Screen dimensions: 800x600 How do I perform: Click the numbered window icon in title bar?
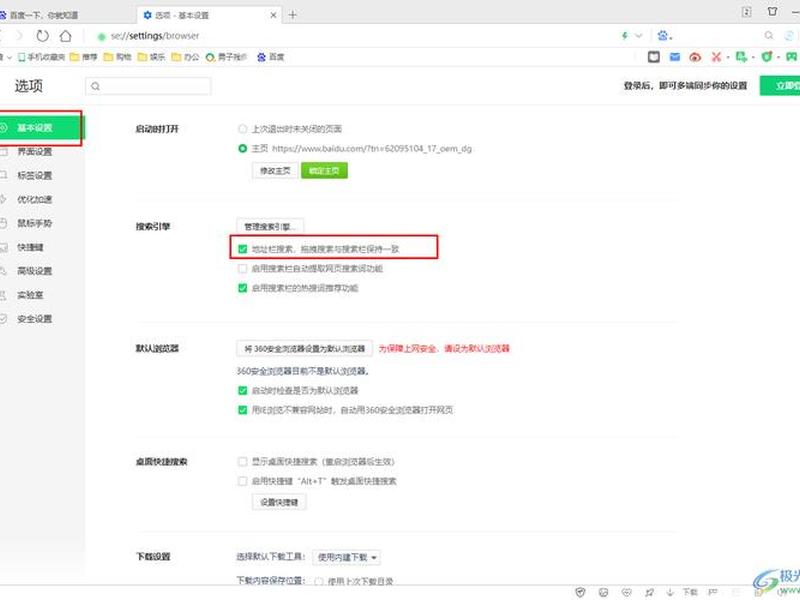746,12
